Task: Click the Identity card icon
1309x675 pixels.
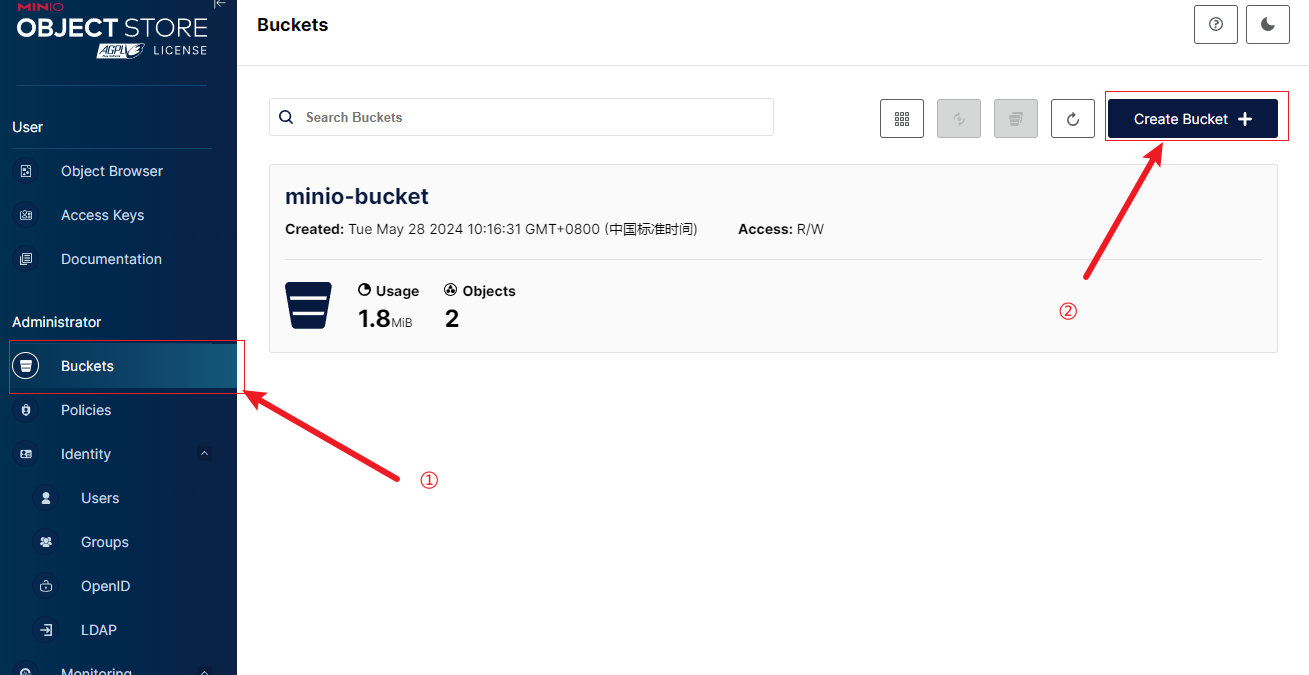Action: point(26,454)
